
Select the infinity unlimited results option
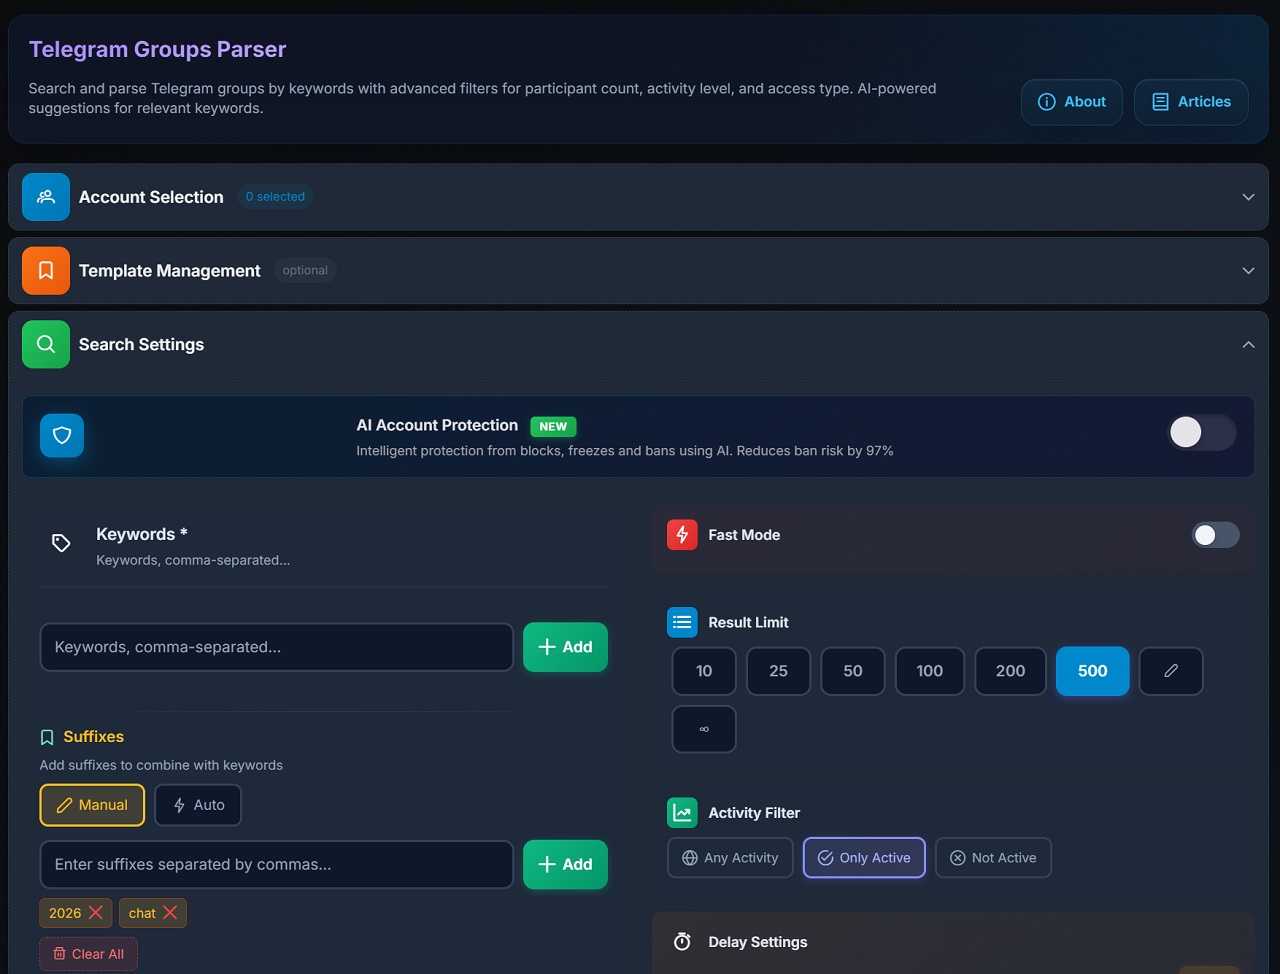pos(704,729)
